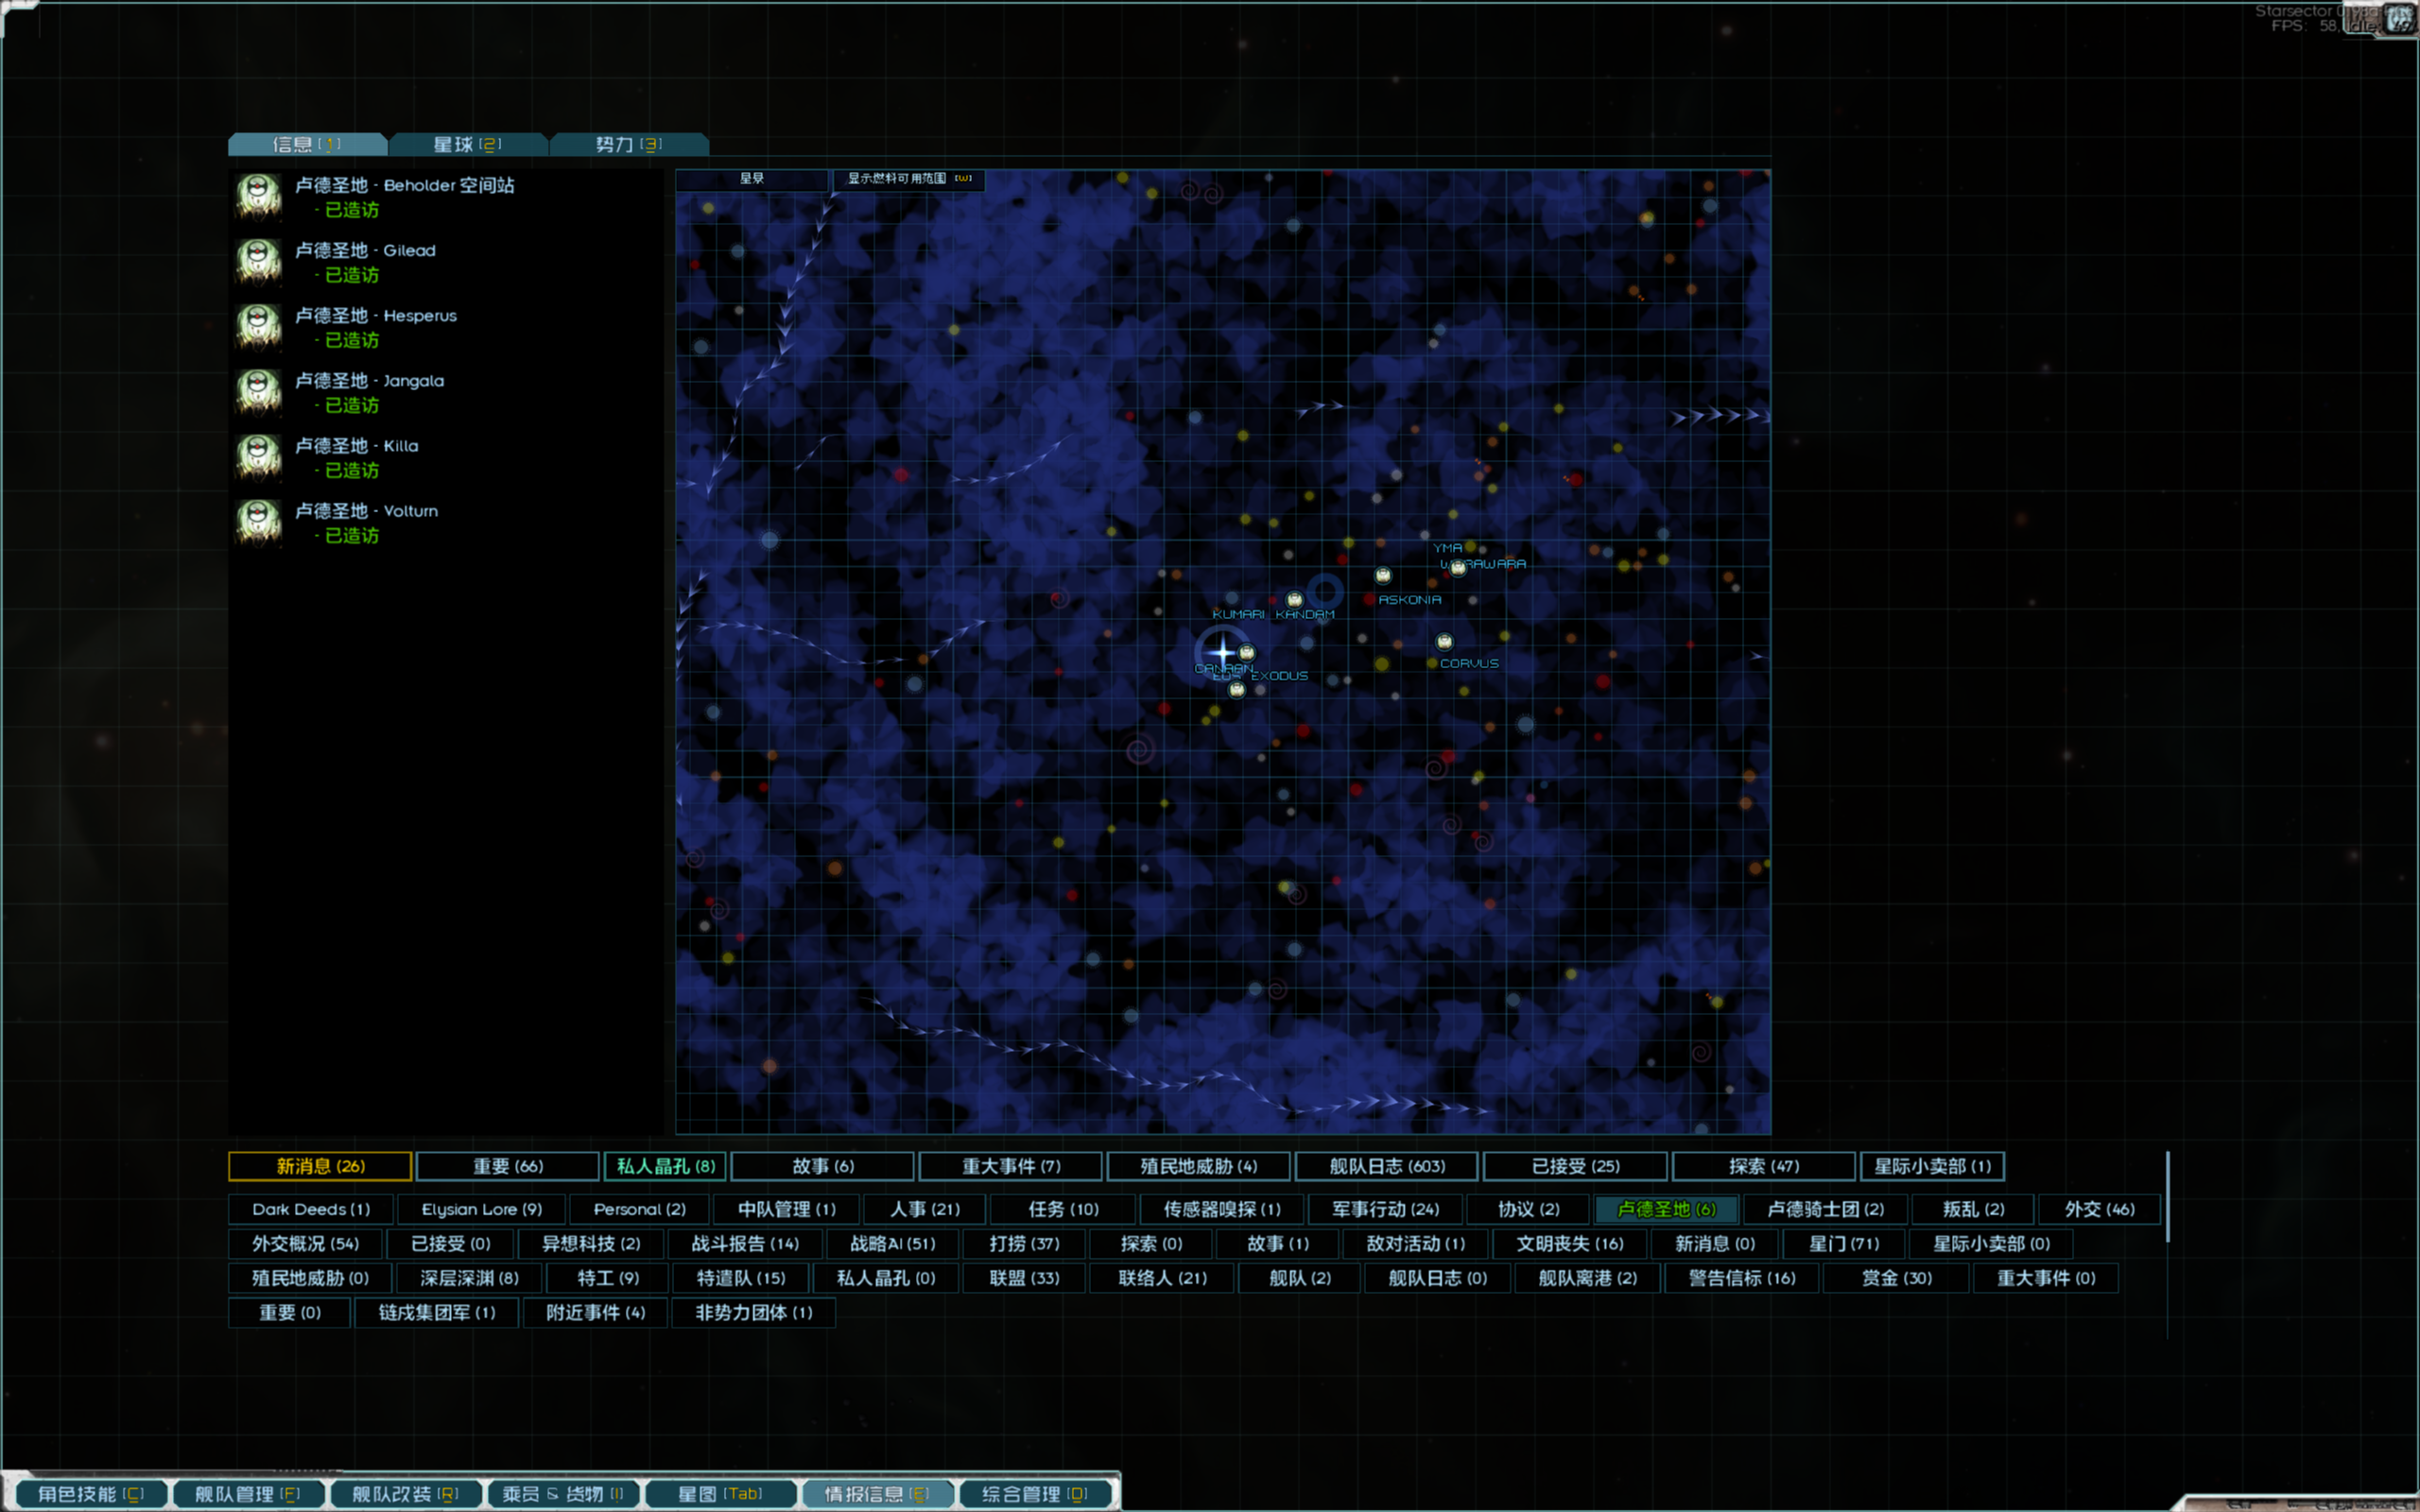Toggle the 新消息 (26) filter
Viewport: 2420px width, 1512px height.
click(320, 1166)
